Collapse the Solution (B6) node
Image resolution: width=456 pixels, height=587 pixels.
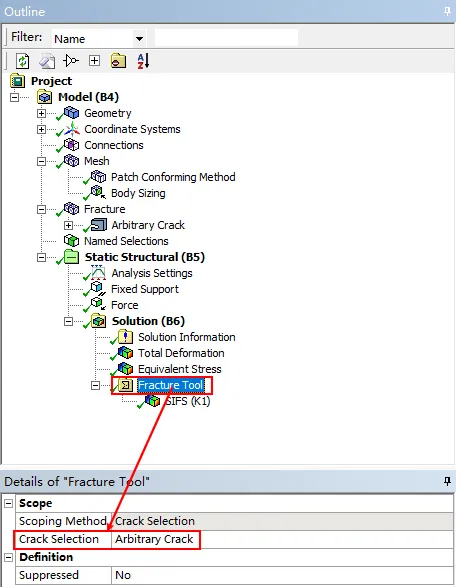68,321
